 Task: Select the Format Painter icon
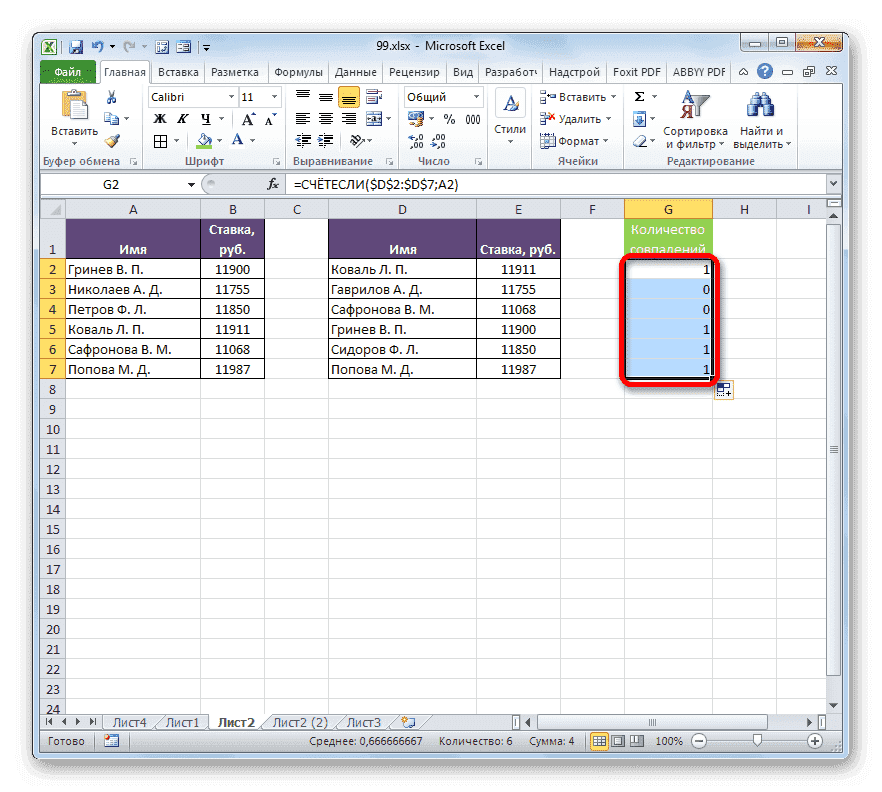tap(112, 141)
